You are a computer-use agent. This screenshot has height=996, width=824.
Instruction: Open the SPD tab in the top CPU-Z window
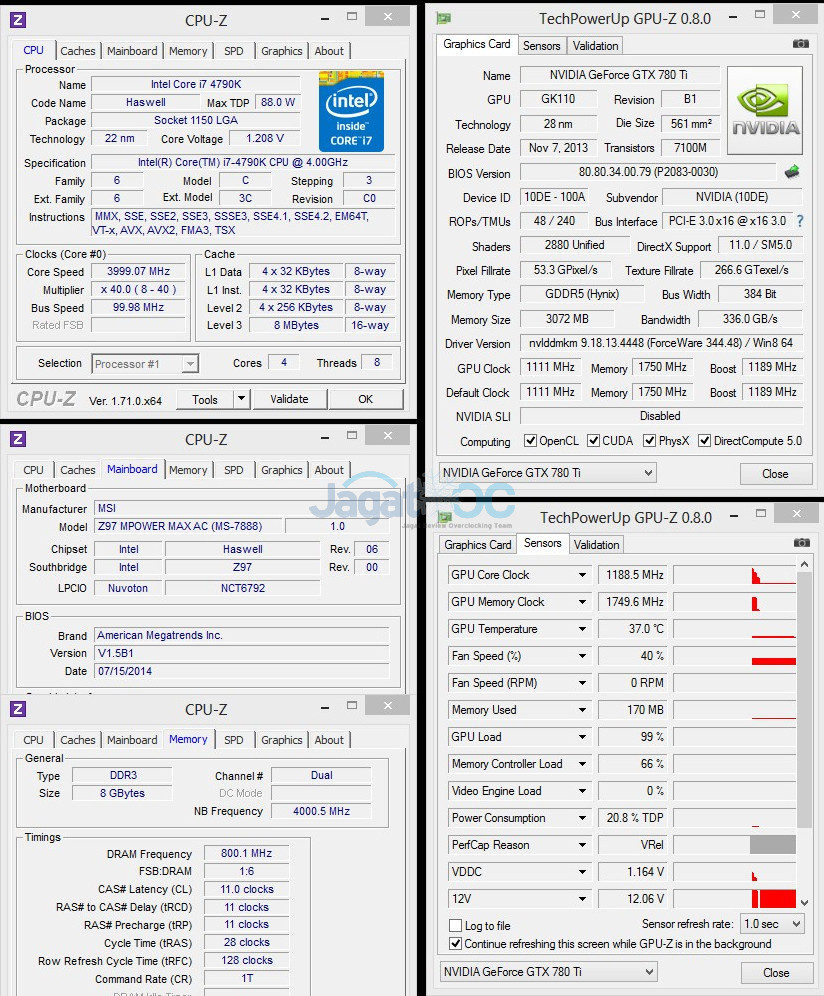[233, 51]
